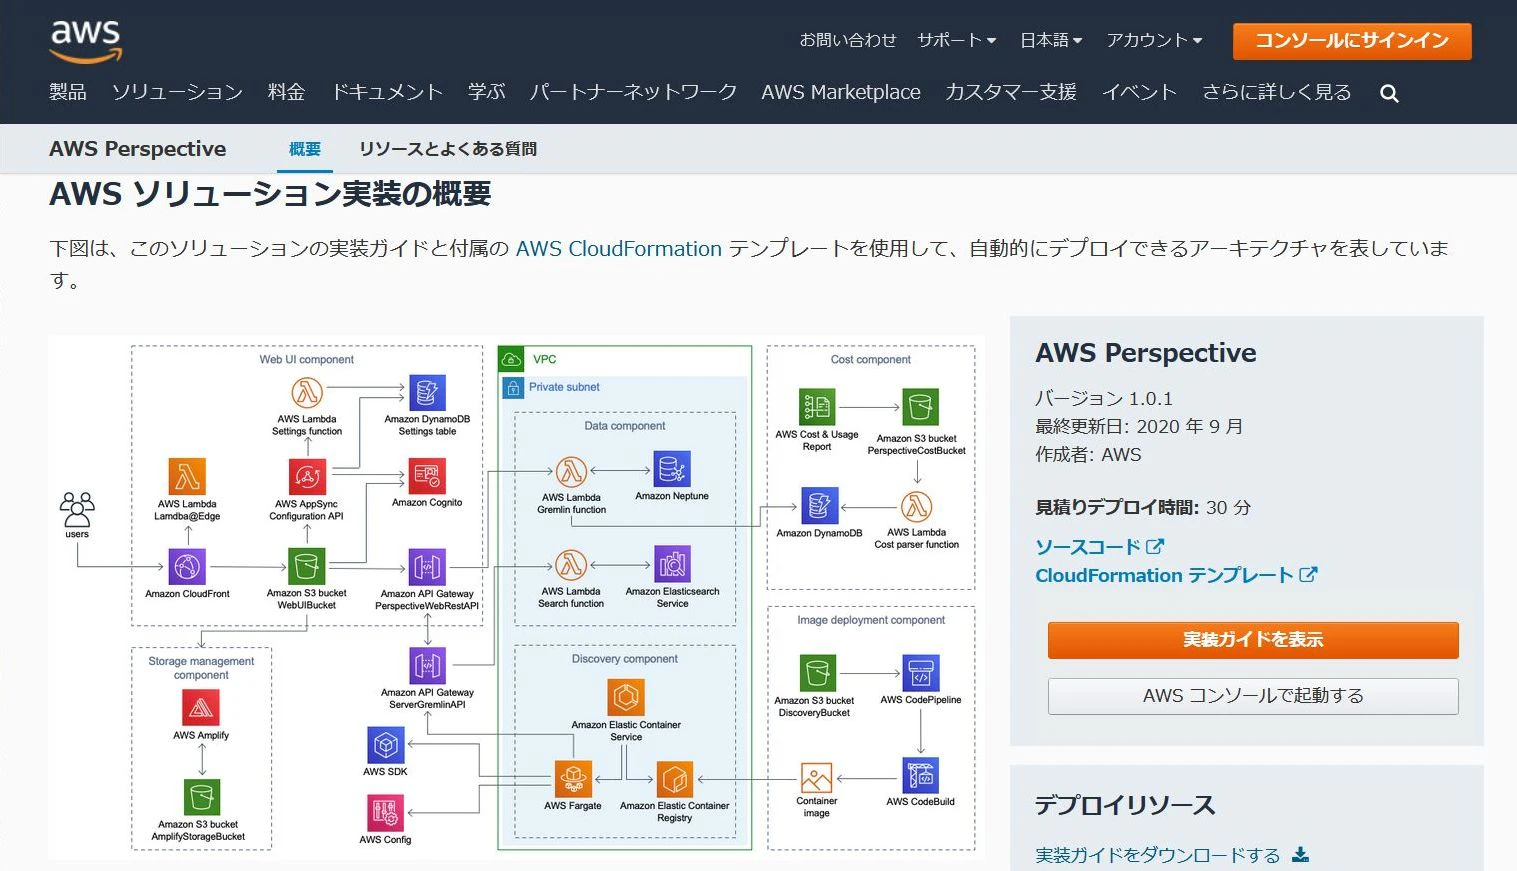Click the AWS logo
Viewport: 1517px width, 871px height.
86,41
